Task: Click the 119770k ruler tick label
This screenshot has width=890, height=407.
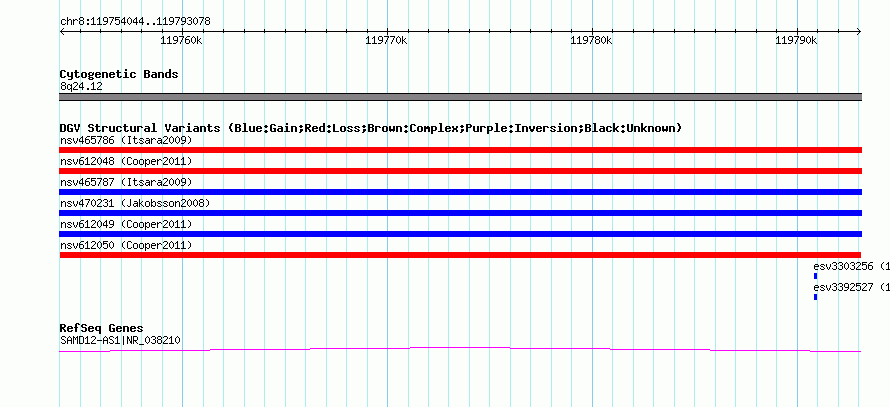Action: point(387,40)
